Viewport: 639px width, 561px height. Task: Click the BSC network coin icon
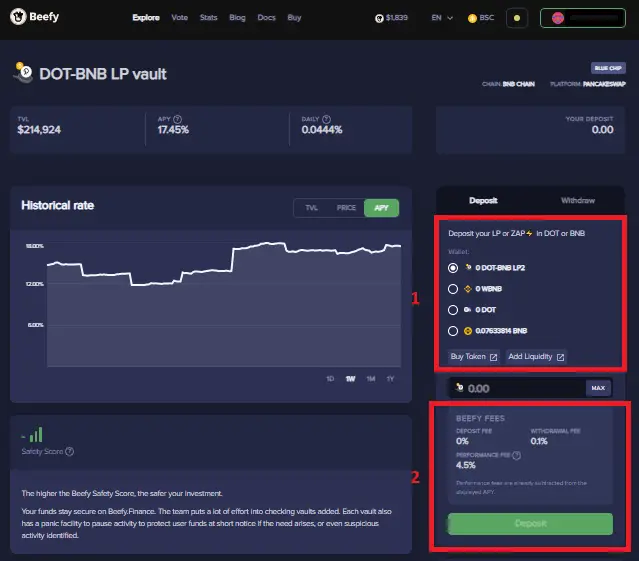click(x=472, y=18)
